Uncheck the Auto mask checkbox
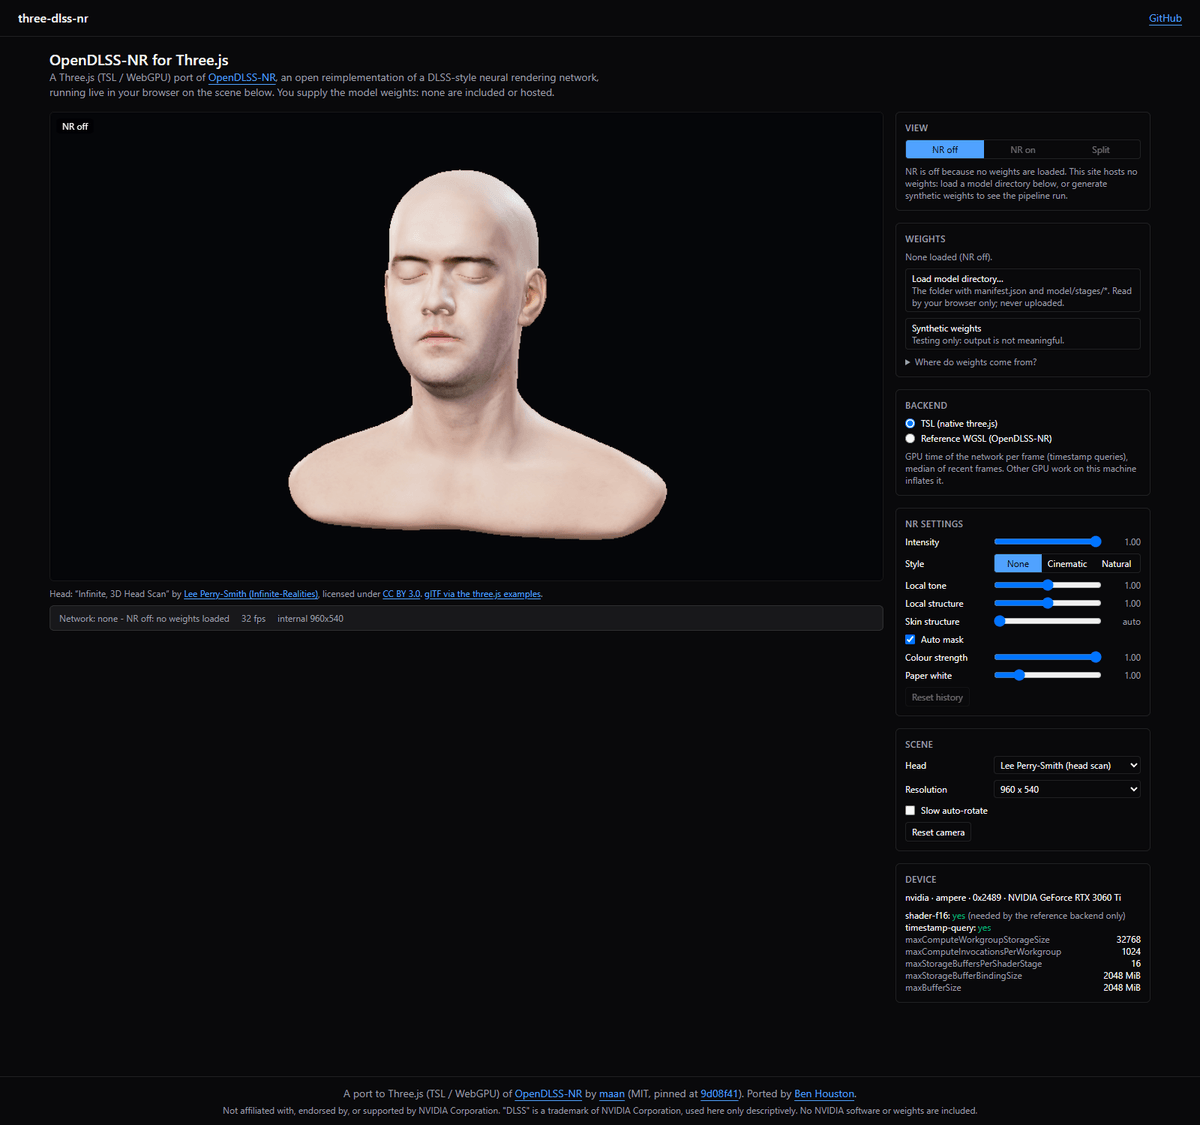Viewport: 1200px width, 1125px height. pyautogui.click(x=910, y=640)
